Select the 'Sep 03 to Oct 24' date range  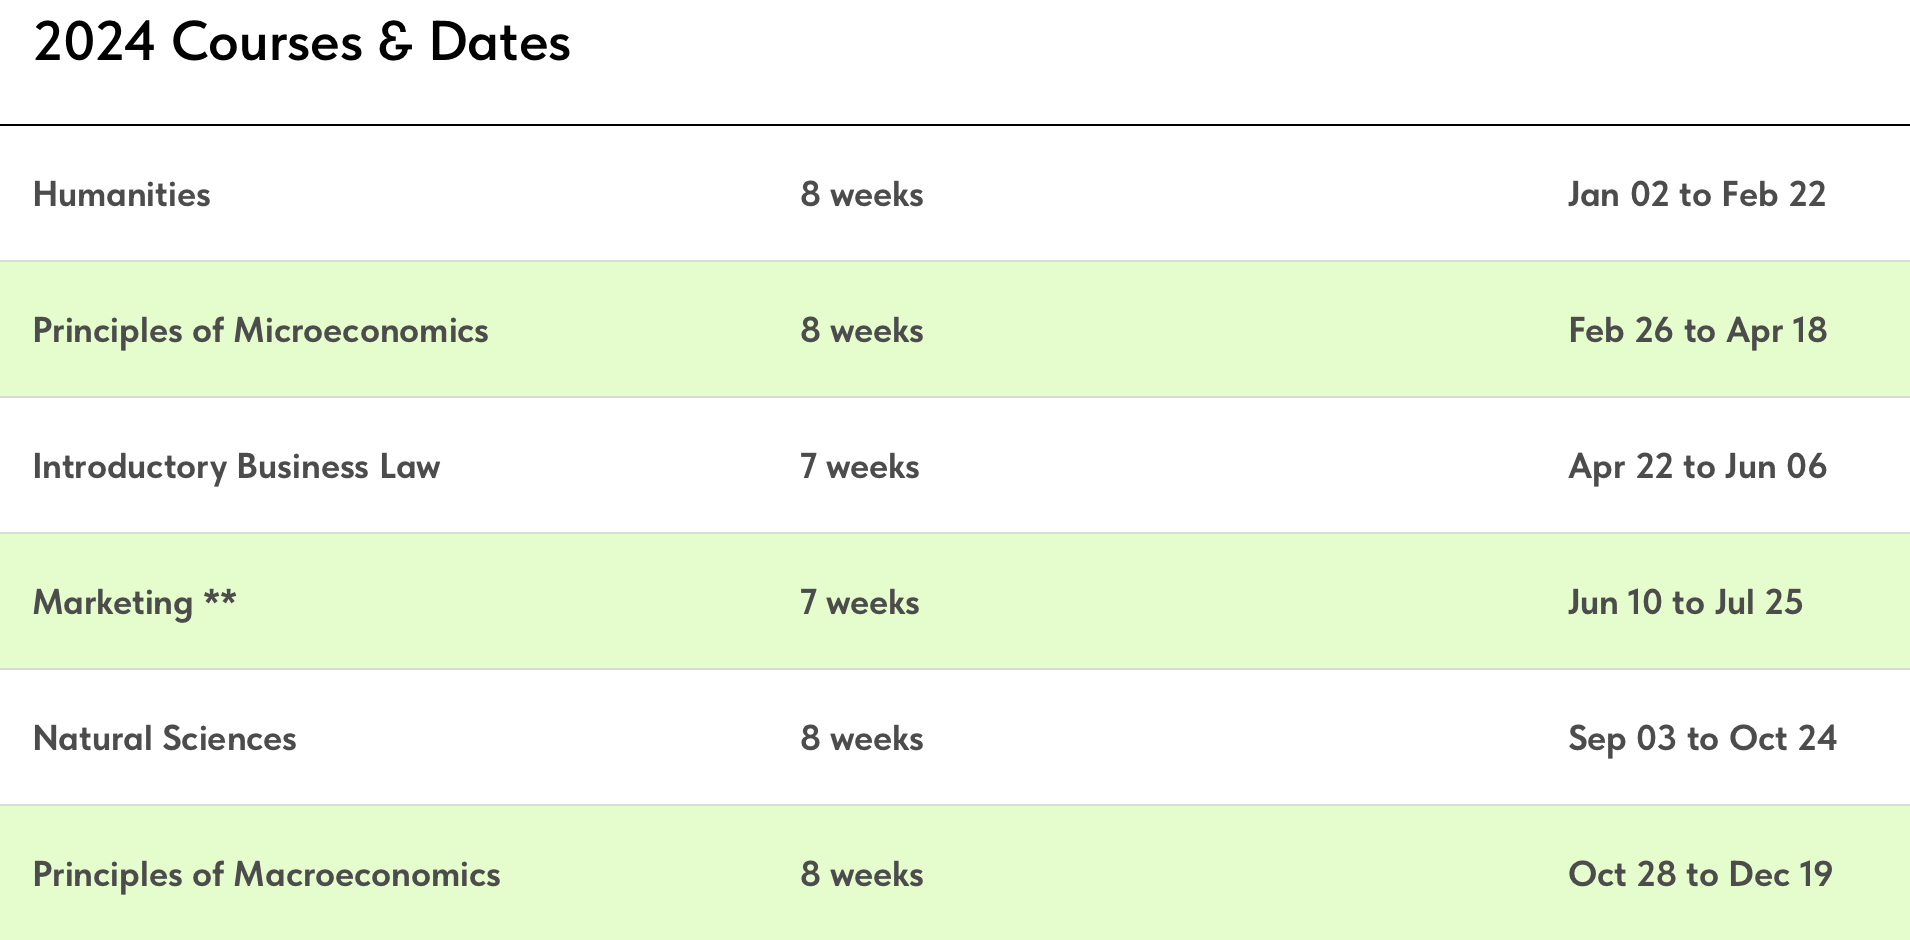pos(1702,739)
